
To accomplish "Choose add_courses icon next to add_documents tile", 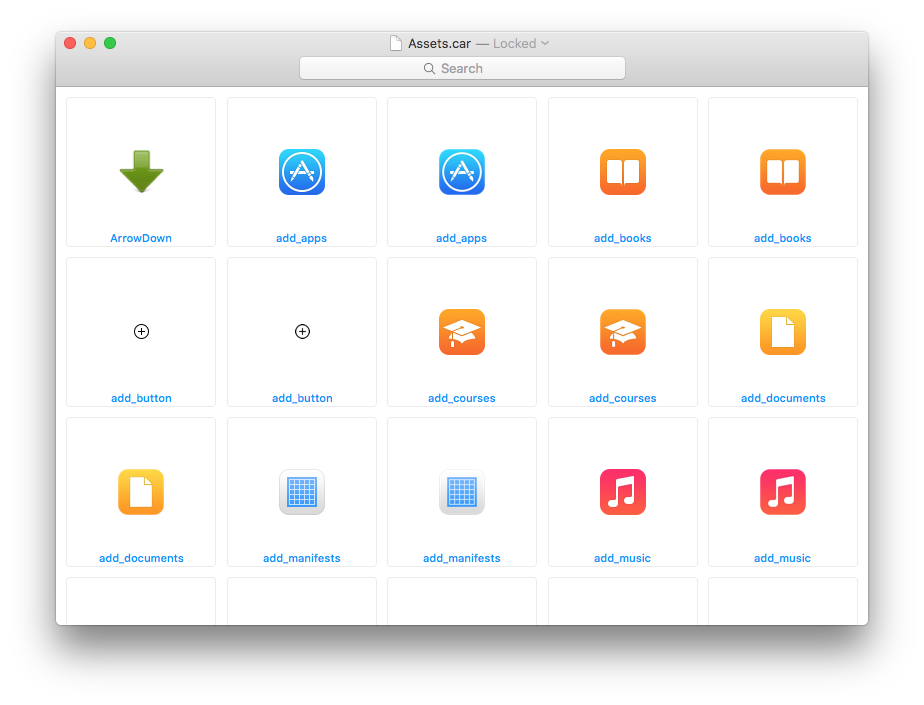I will click(623, 332).
